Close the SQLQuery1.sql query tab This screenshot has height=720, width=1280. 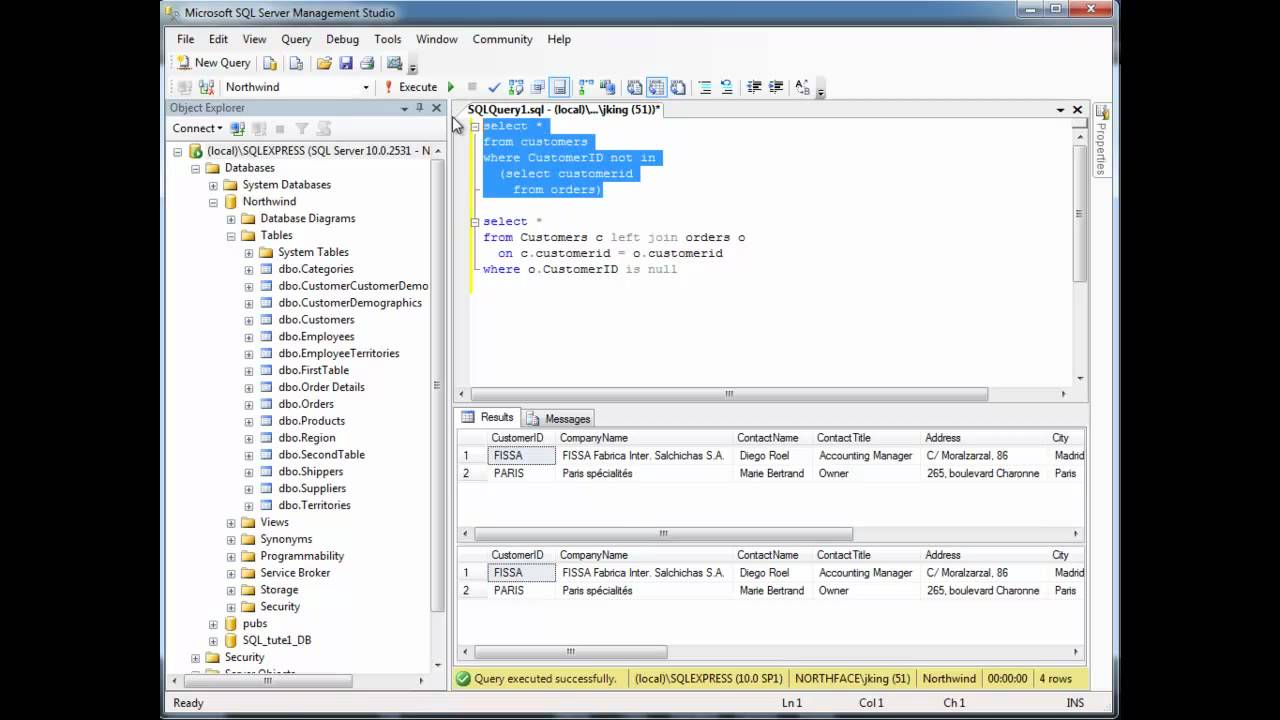coord(1077,110)
